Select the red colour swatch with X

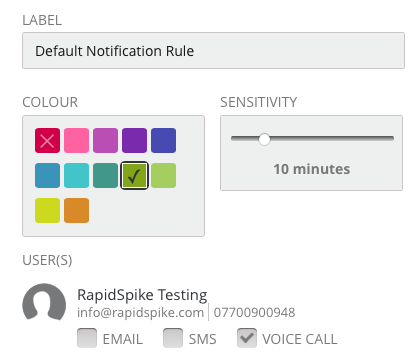pos(47,140)
